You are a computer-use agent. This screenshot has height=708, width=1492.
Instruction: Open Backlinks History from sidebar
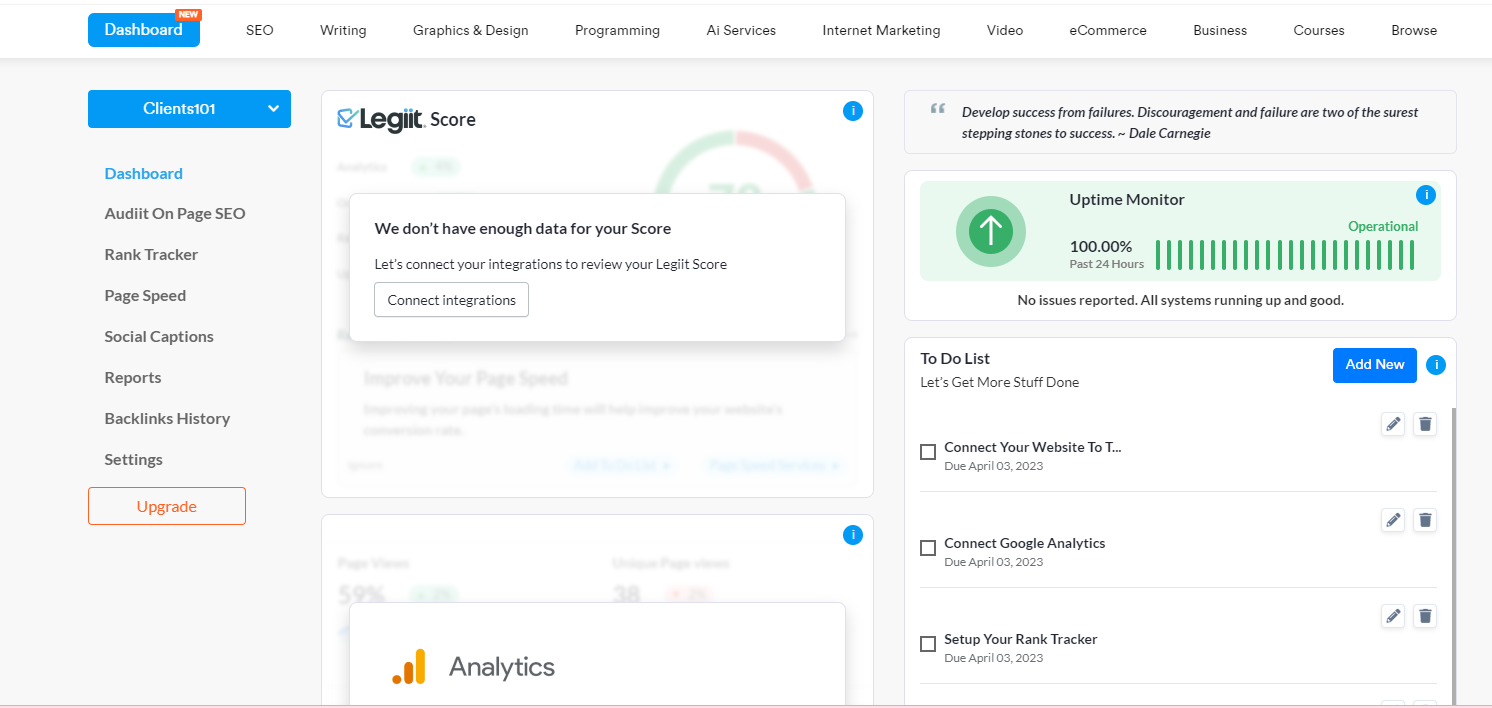point(167,419)
